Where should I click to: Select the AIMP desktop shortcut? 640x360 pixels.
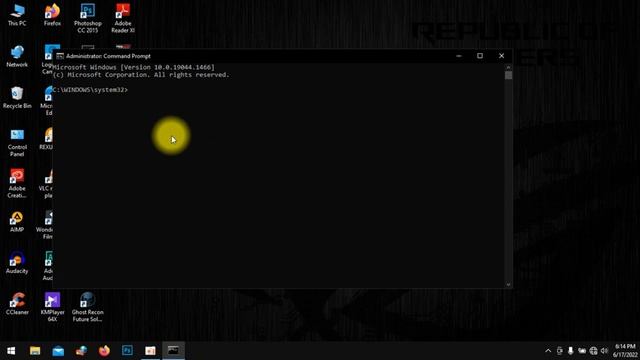pos(17,222)
